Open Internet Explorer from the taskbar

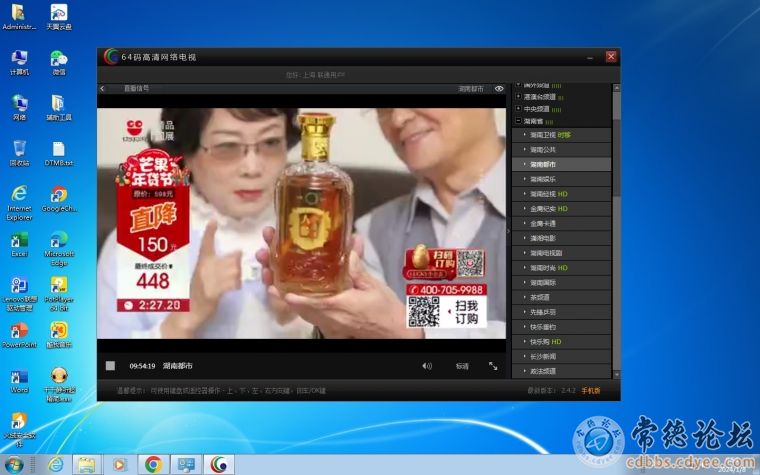pyautogui.click(x=55, y=465)
